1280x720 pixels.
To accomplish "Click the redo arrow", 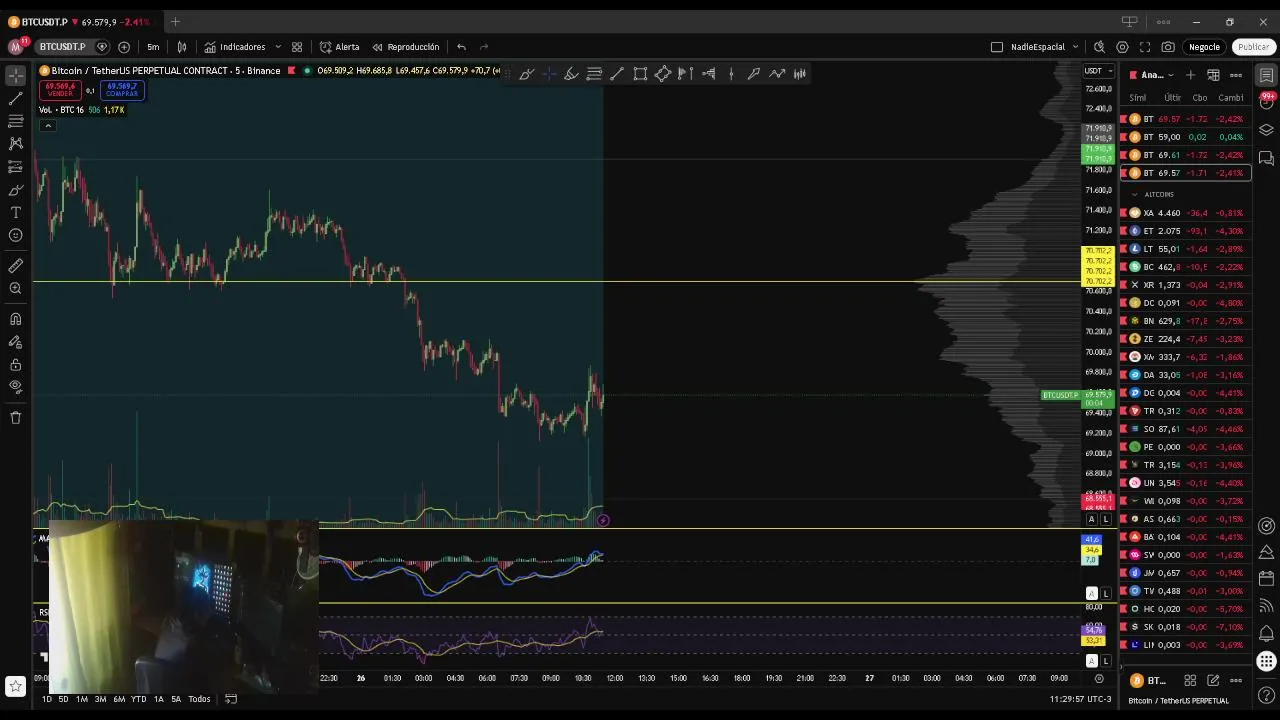I will [484, 47].
